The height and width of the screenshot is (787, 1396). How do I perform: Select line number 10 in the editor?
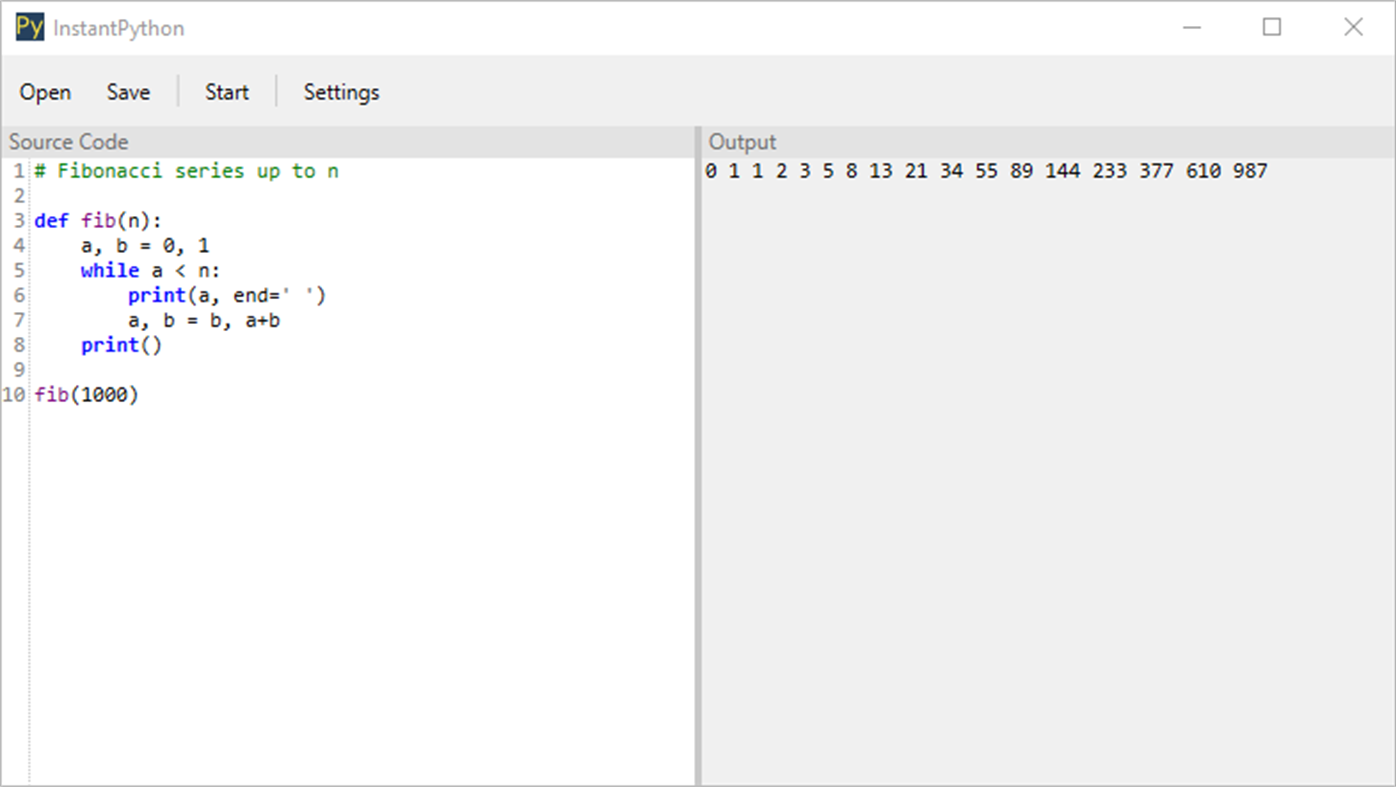point(14,394)
